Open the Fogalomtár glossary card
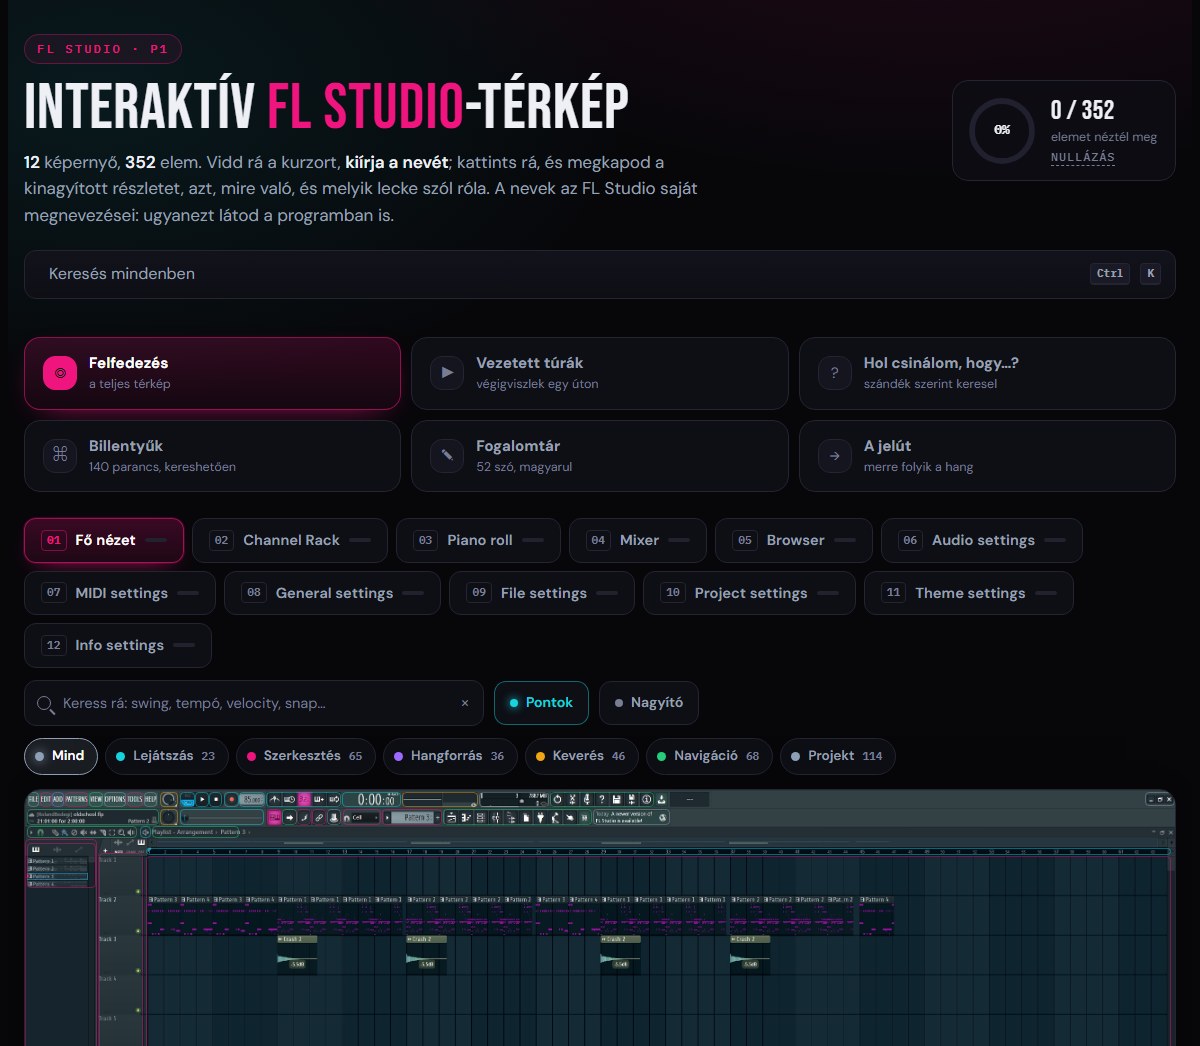1200x1046 pixels. pos(600,456)
